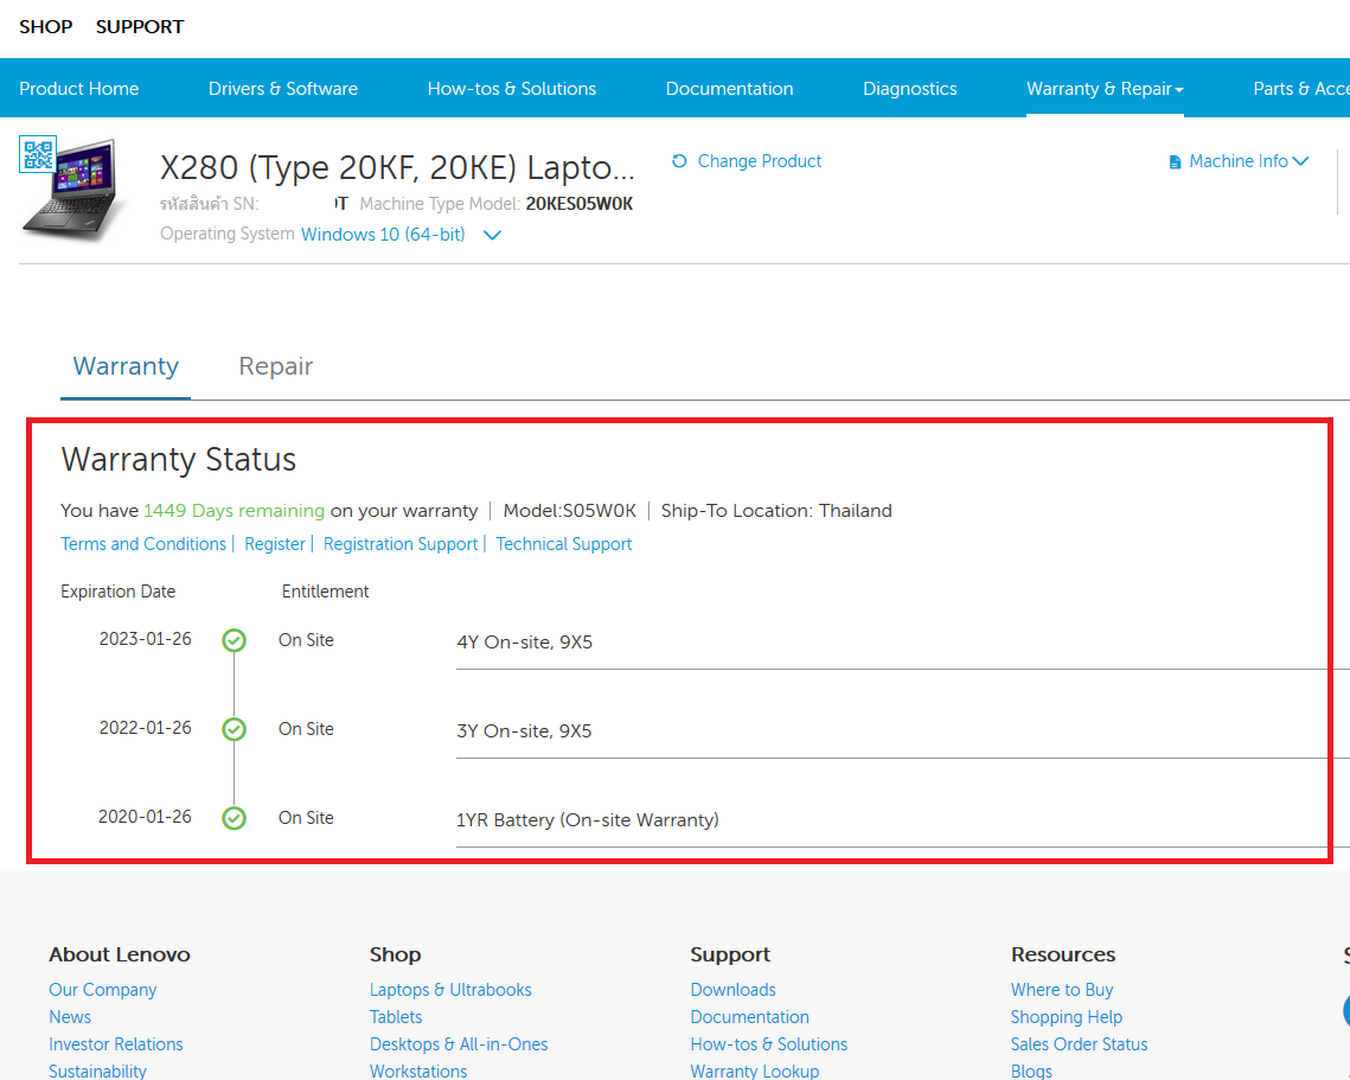This screenshot has height=1080, width=1350.
Task: Open Where to Buy footer link
Action: 1062,990
